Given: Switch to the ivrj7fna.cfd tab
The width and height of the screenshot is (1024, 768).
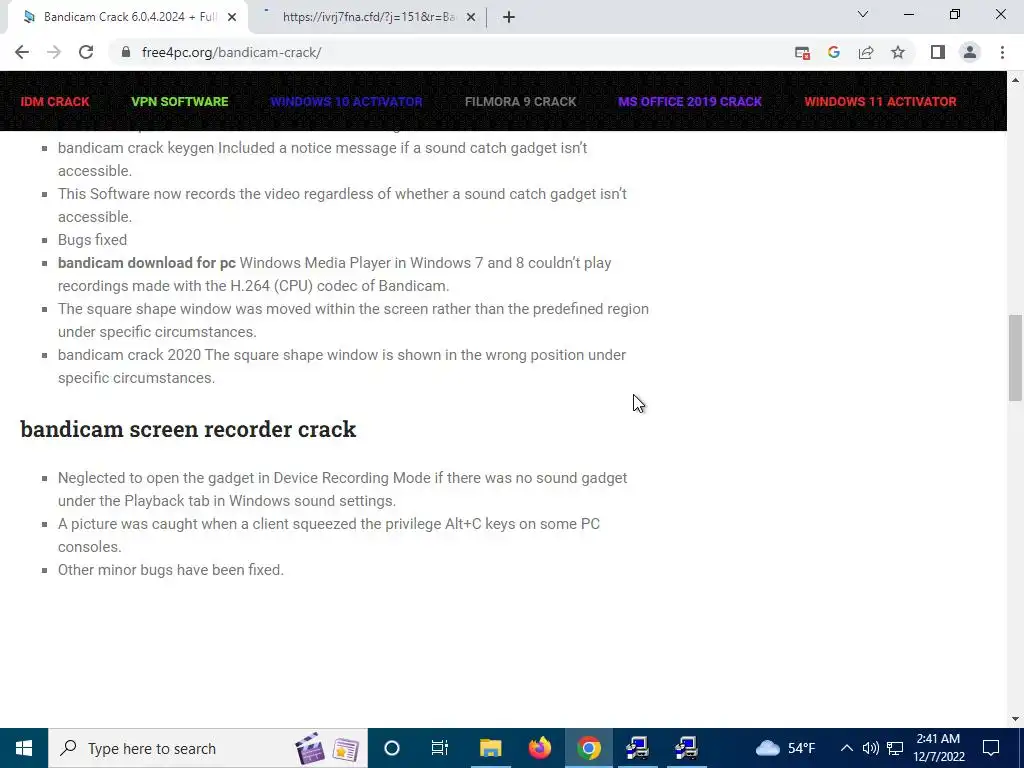Looking at the screenshot, I should pyautogui.click(x=366, y=17).
